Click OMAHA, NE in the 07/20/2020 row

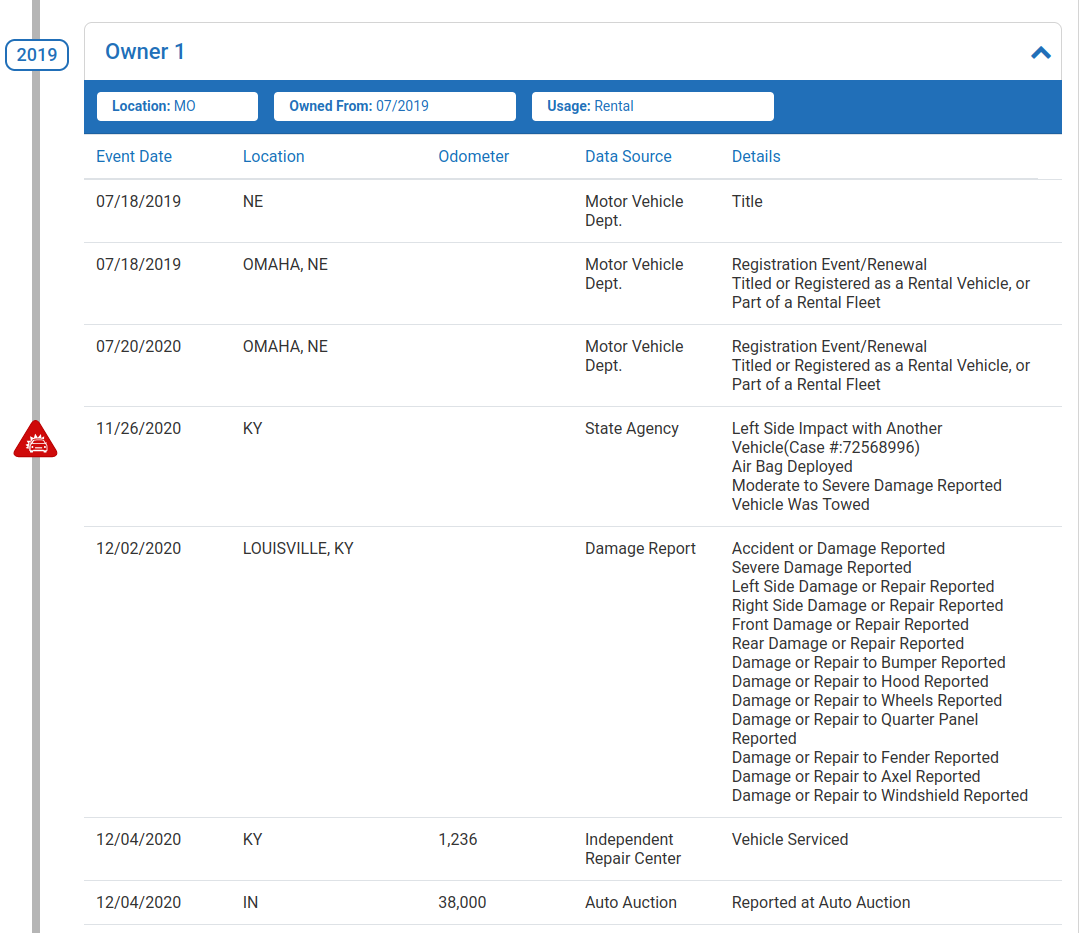[x=285, y=346]
